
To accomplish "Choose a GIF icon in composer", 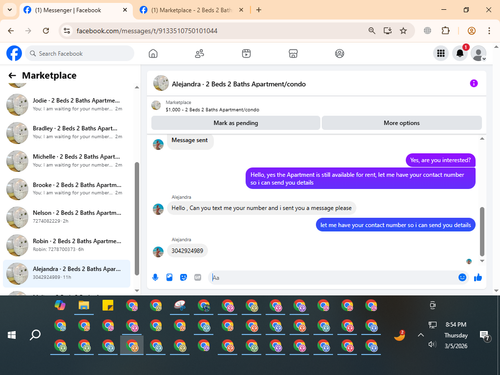I will (198, 277).
